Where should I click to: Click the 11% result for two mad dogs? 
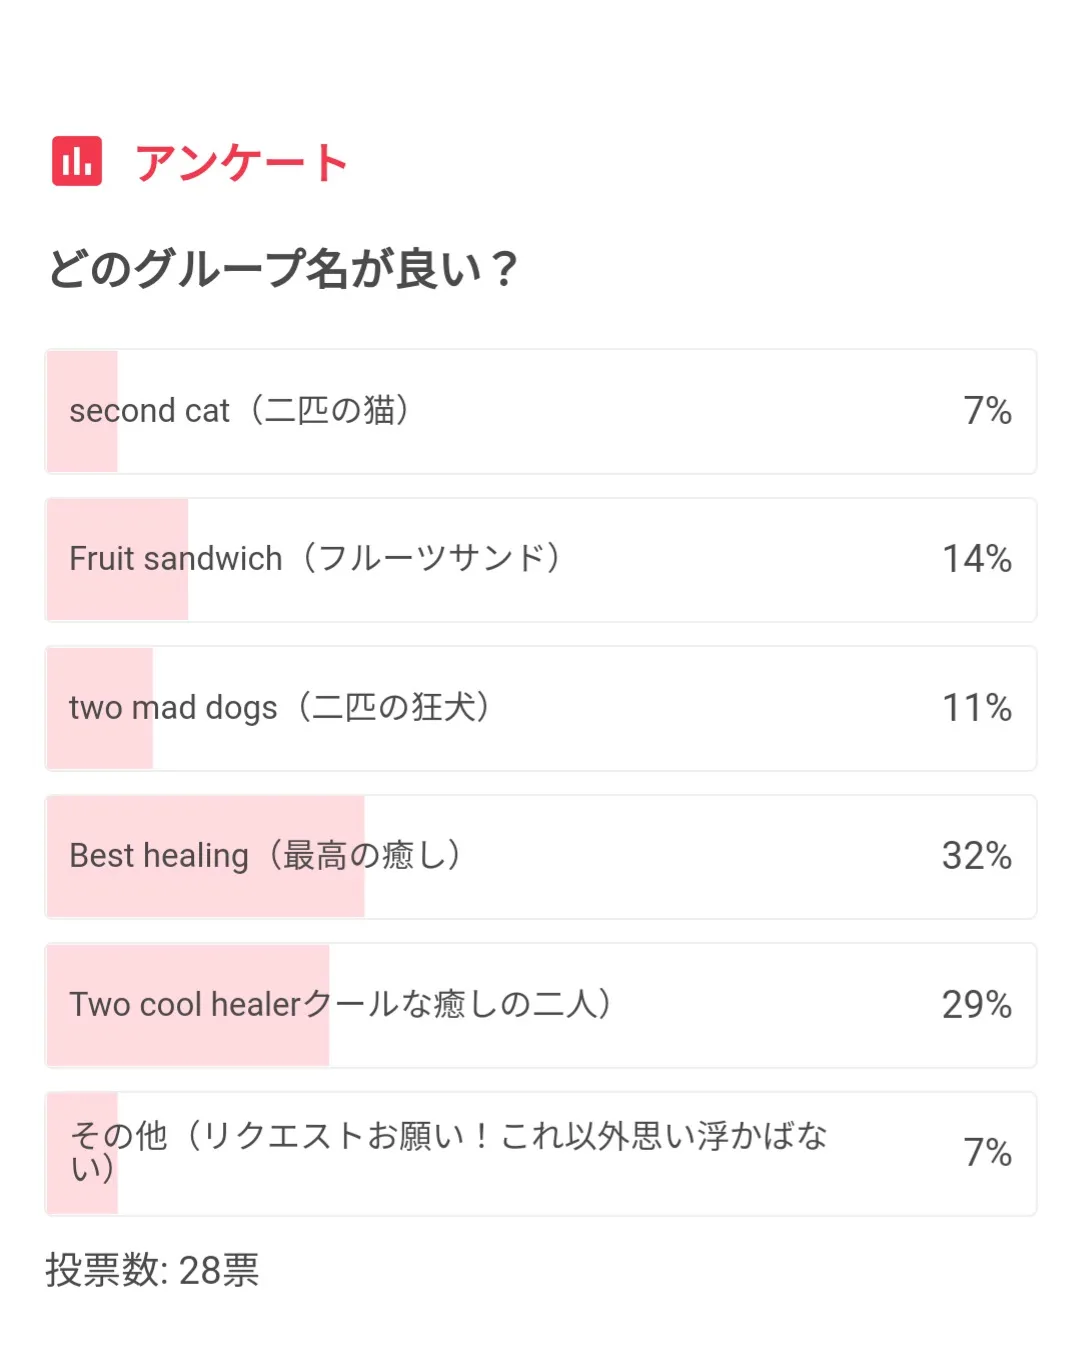977,708
